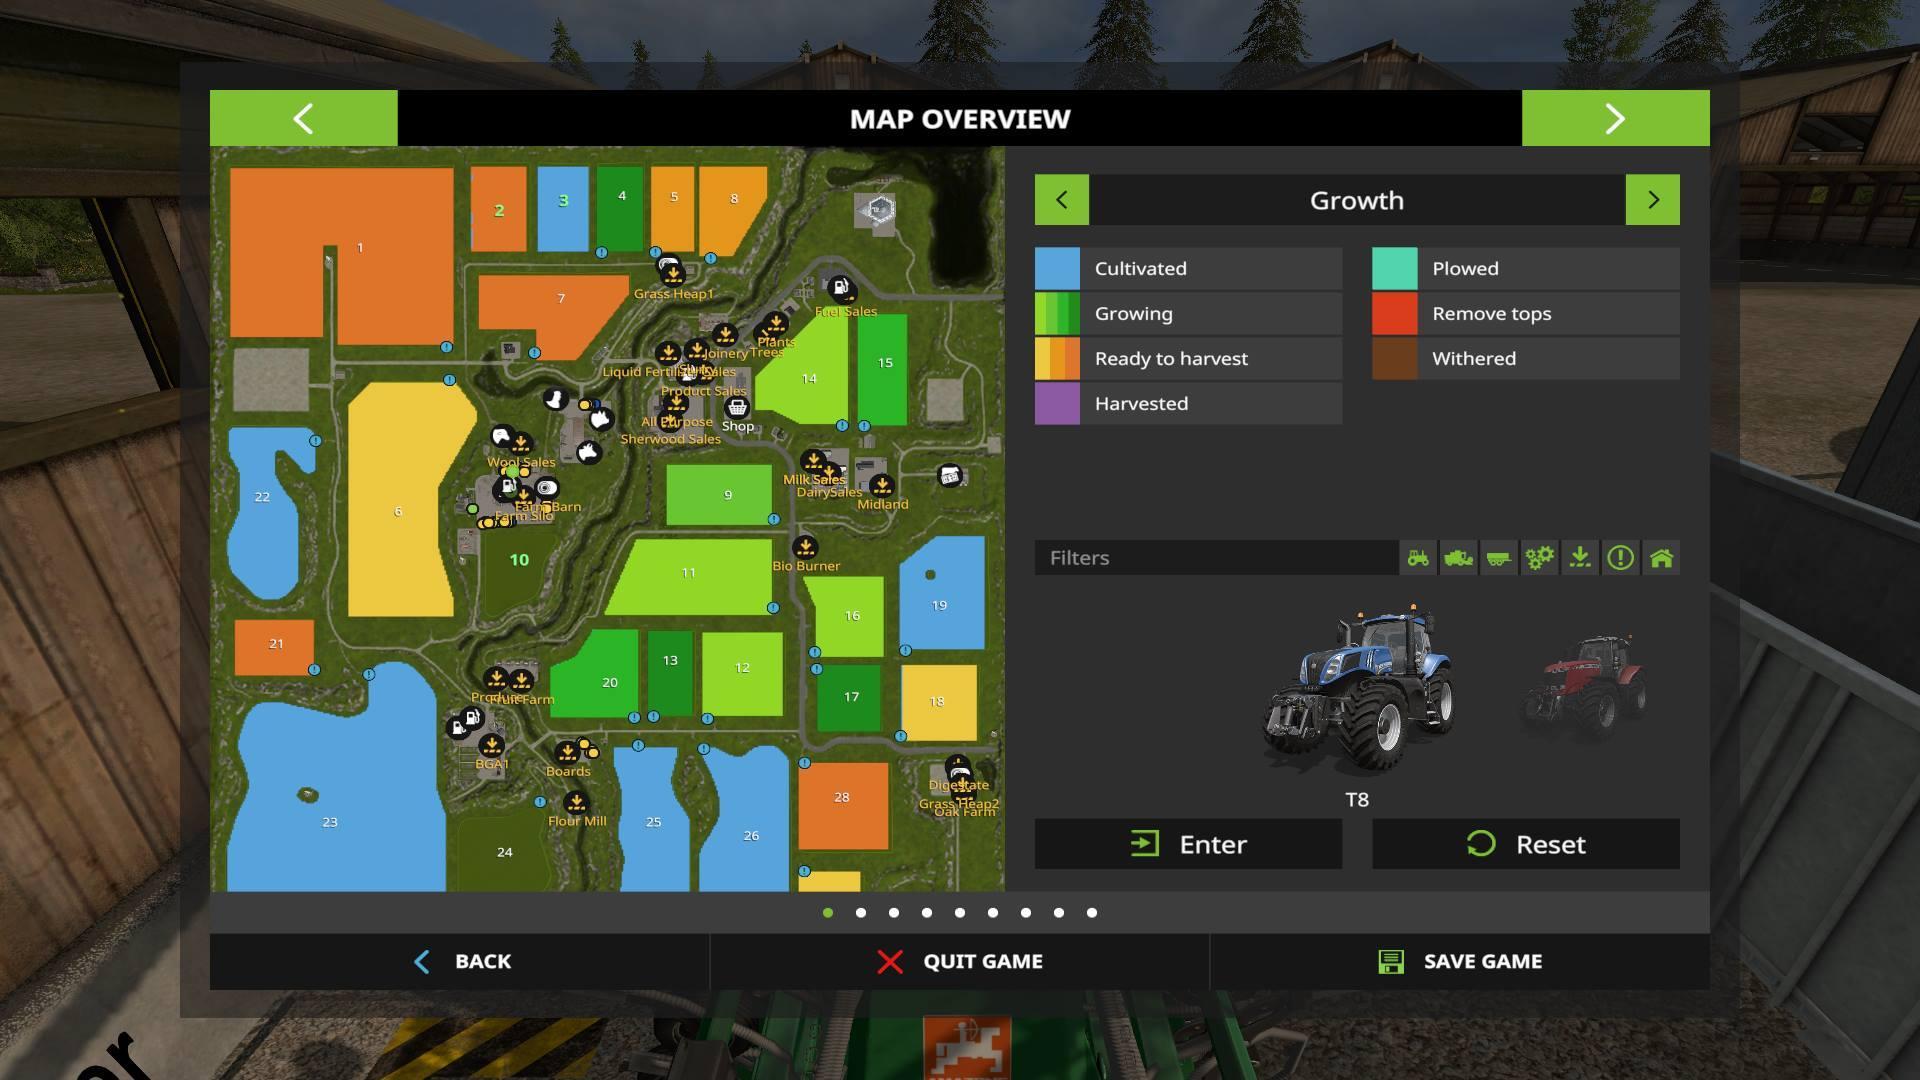The width and height of the screenshot is (1920, 1080).
Task: Click the Reset vehicle button
Action: [1525, 844]
